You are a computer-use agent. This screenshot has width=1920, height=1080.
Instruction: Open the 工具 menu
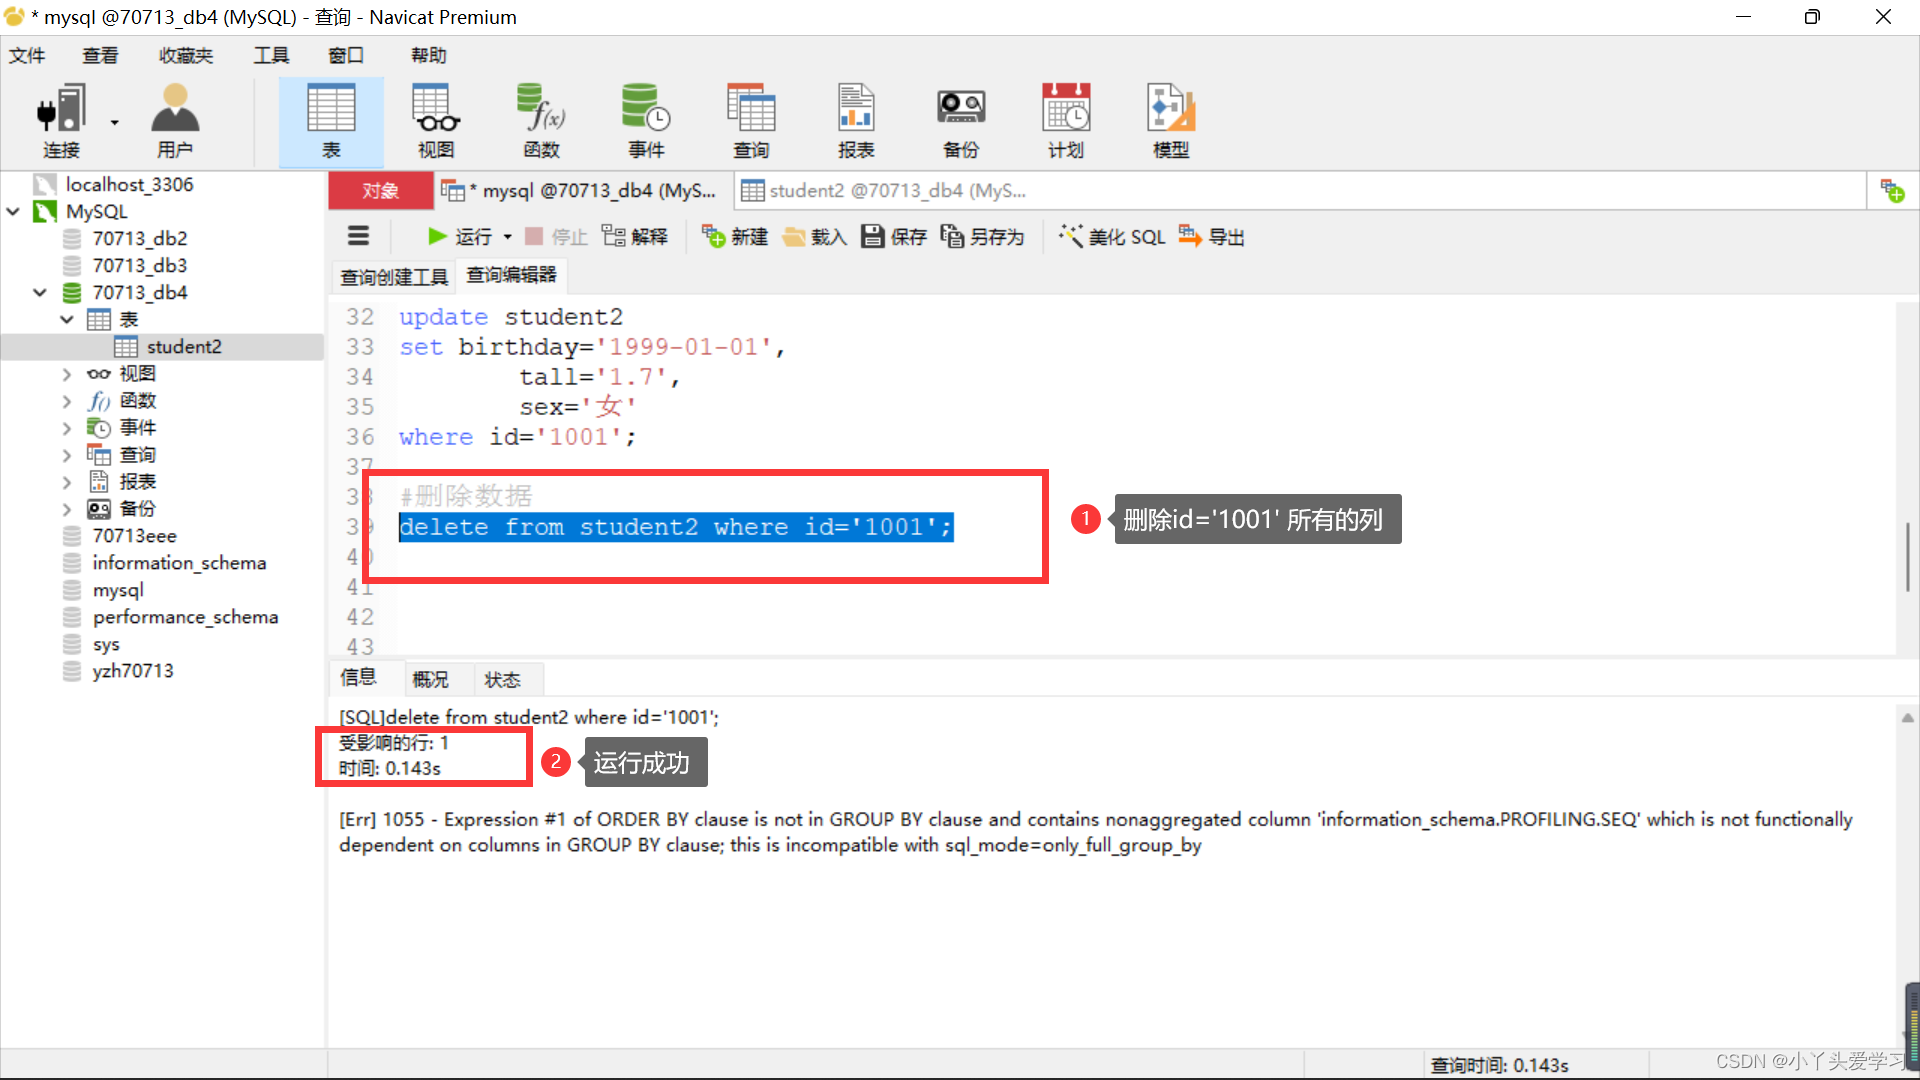pyautogui.click(x=271, y=55)
